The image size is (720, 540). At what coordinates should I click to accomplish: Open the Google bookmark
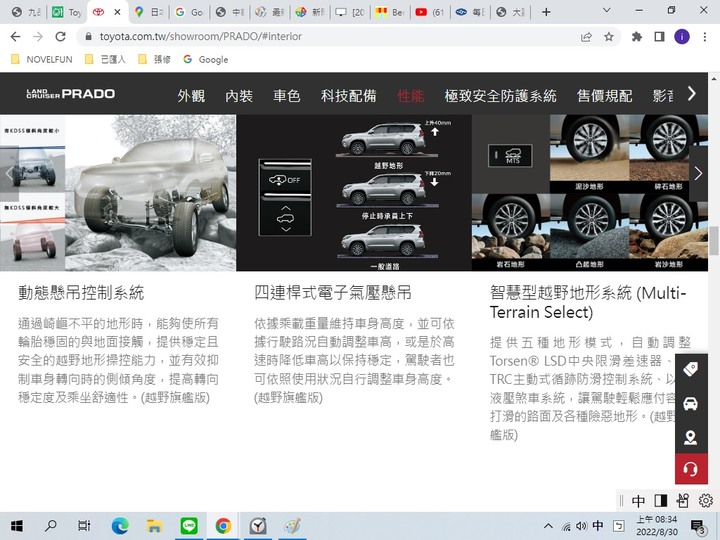(206, 59)
